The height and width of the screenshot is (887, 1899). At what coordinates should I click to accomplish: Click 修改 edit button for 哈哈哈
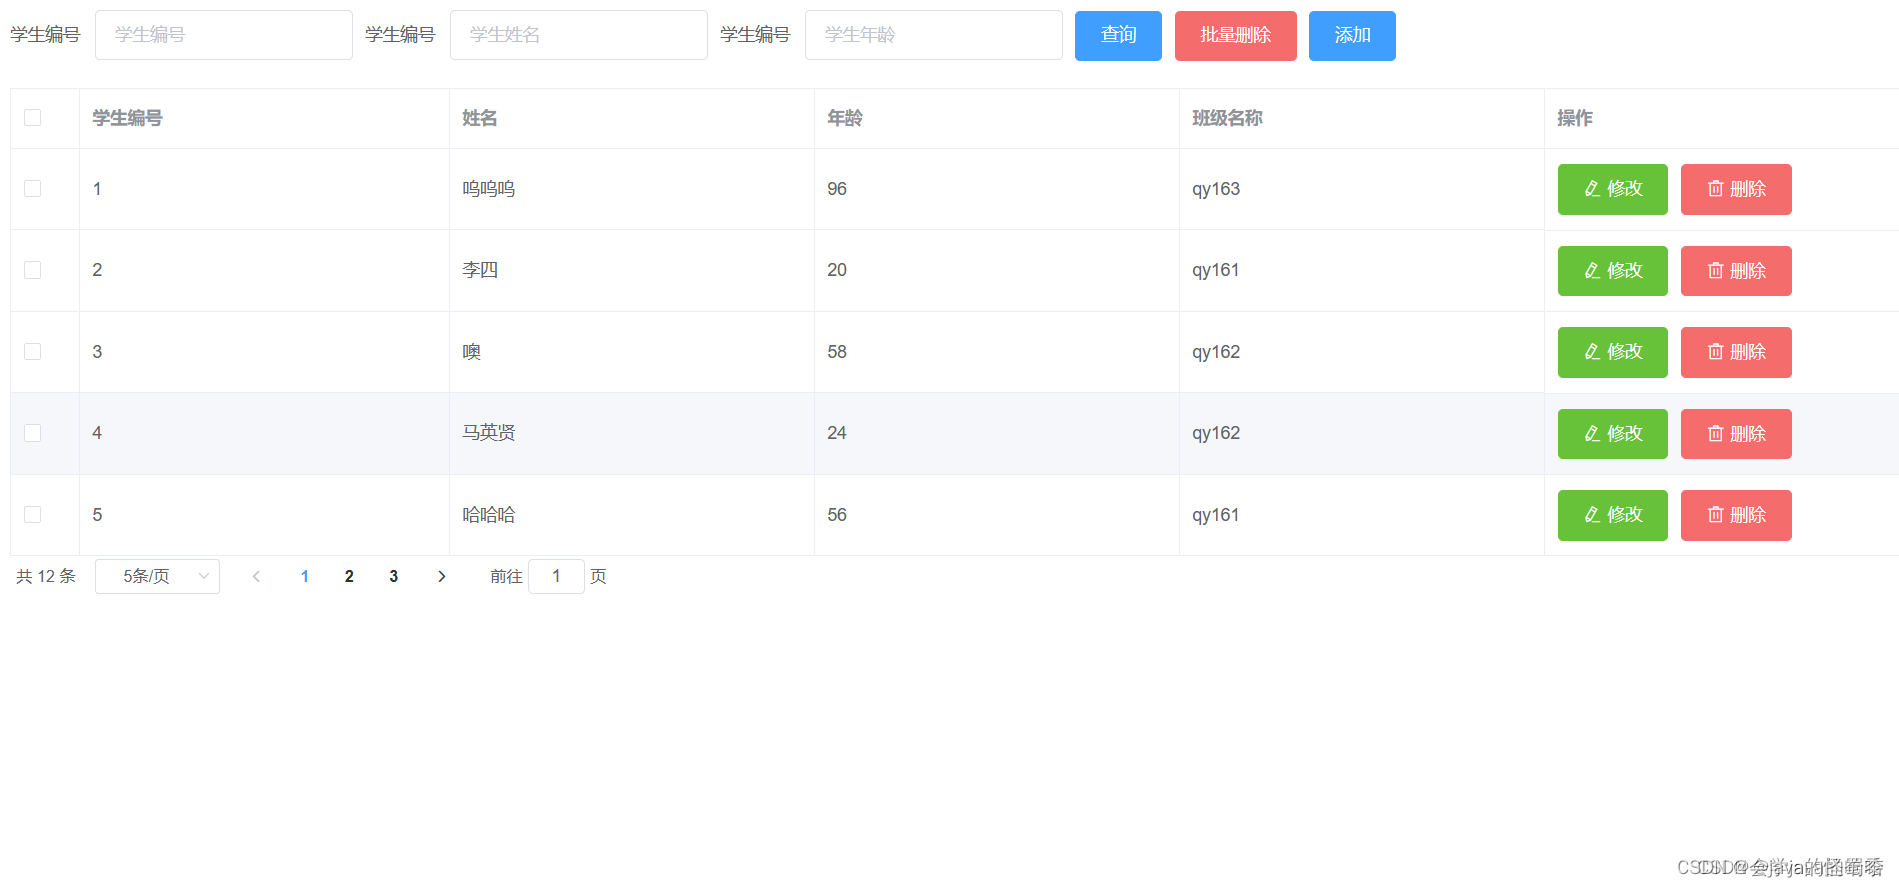(x=1612, y=515)
